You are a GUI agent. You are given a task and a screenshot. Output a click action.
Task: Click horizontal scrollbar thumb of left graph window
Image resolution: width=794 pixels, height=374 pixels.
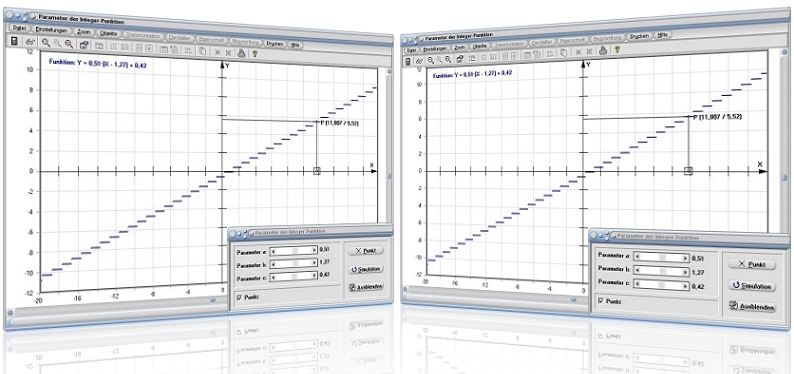[213, 299]
